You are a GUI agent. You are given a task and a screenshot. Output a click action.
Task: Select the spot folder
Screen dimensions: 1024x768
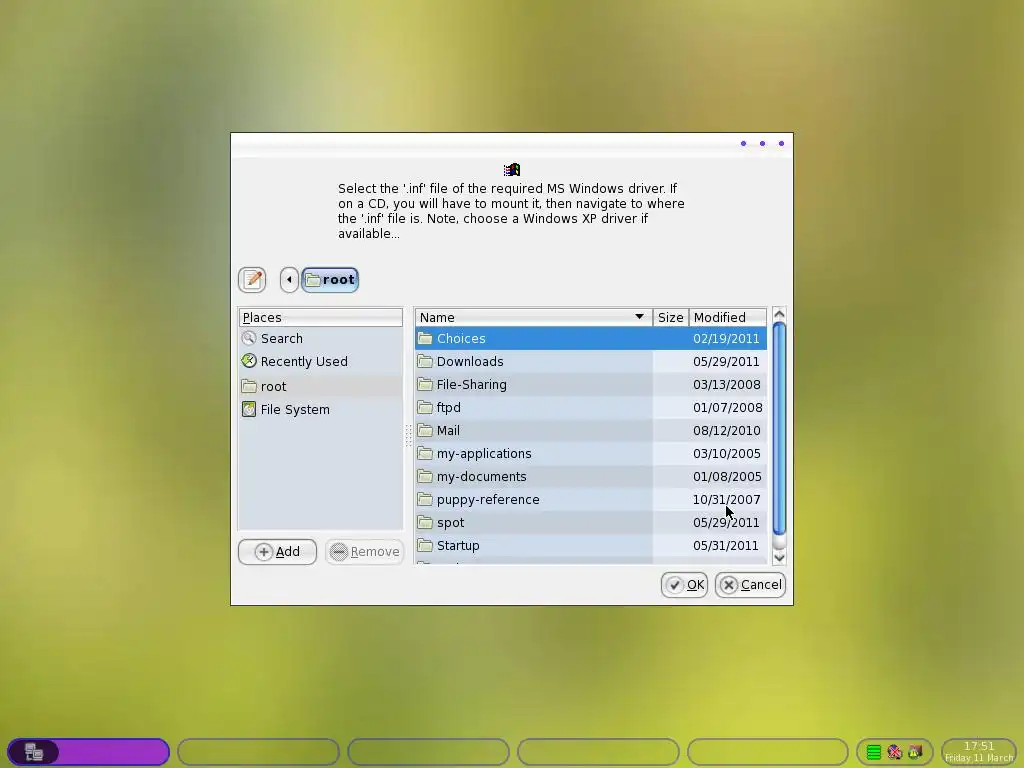[x=590, y=522]
